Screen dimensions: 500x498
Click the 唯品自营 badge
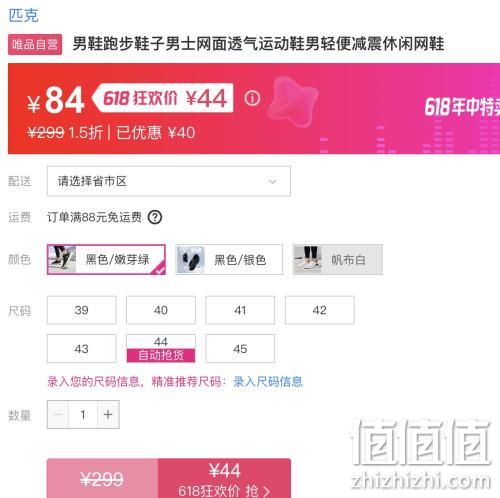35,44
